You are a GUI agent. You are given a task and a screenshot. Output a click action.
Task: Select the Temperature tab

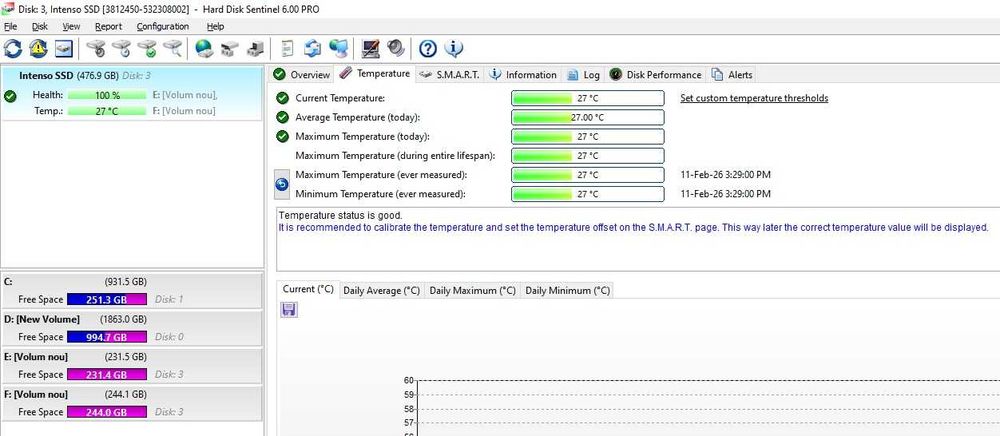point(375,73)
